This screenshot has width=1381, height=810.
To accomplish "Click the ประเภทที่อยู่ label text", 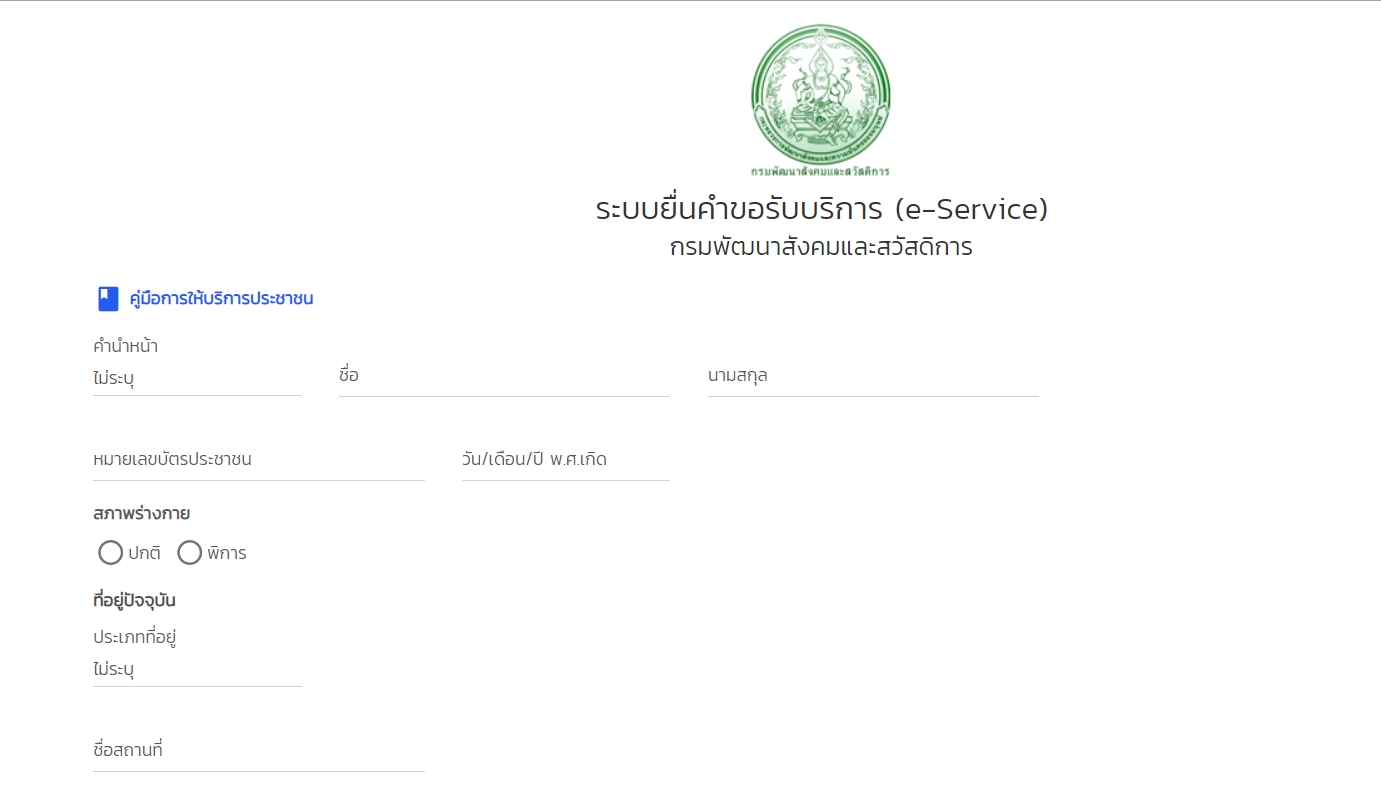I will tap(134, 638).
